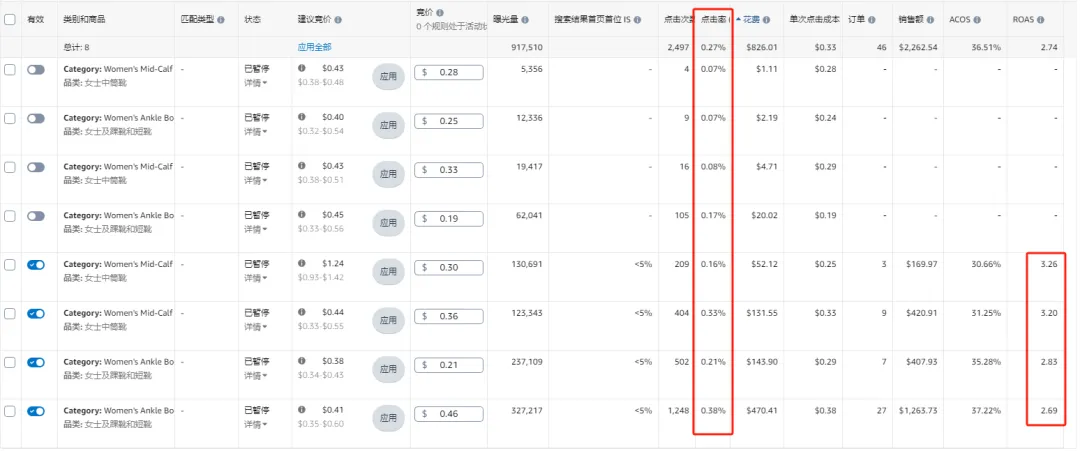Click info icon next to $0.43 suggestion, $0.38-$0.51 row
Image resolution: width=1080 pixels, height=451 pixels.
point(302,166)
